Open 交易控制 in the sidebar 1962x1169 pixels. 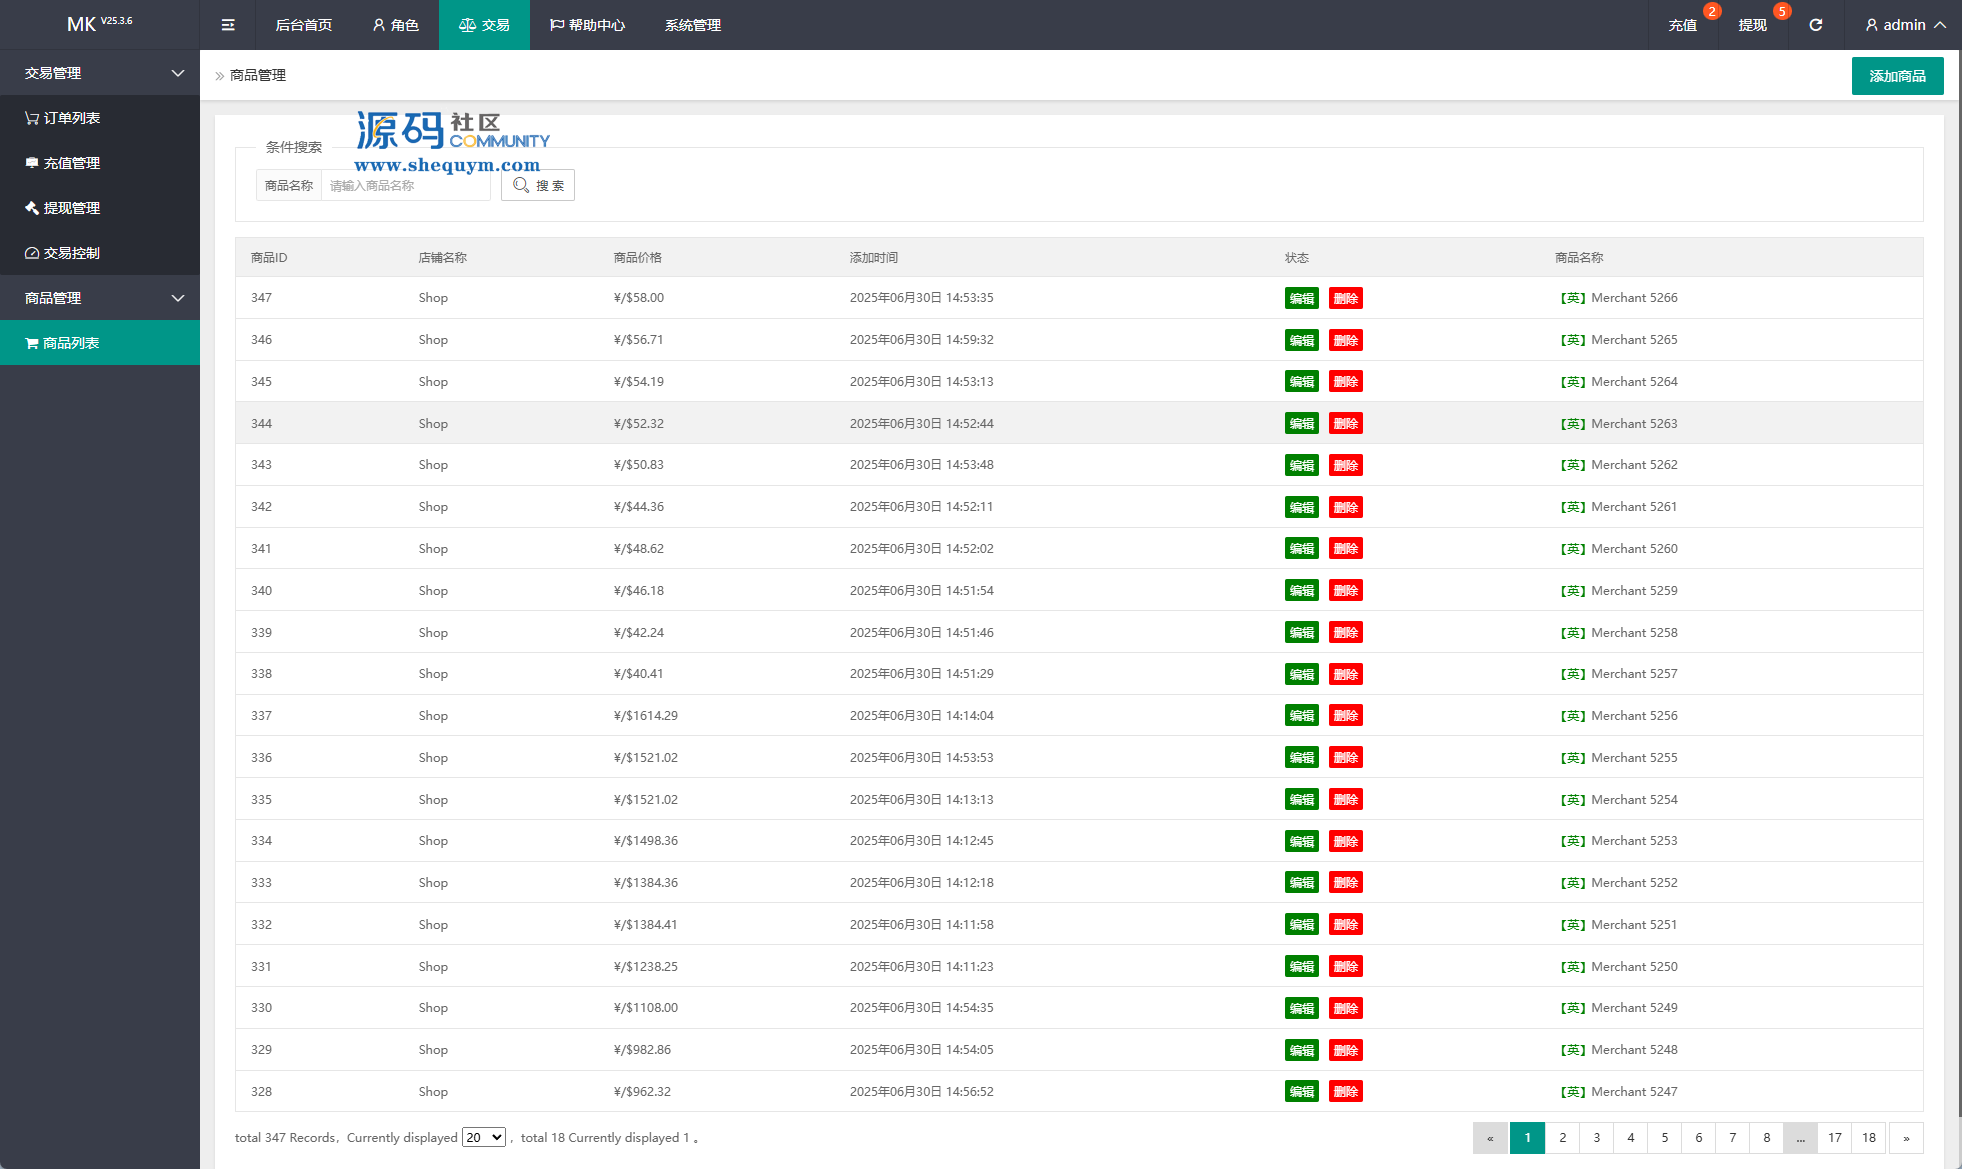[71, 253]
